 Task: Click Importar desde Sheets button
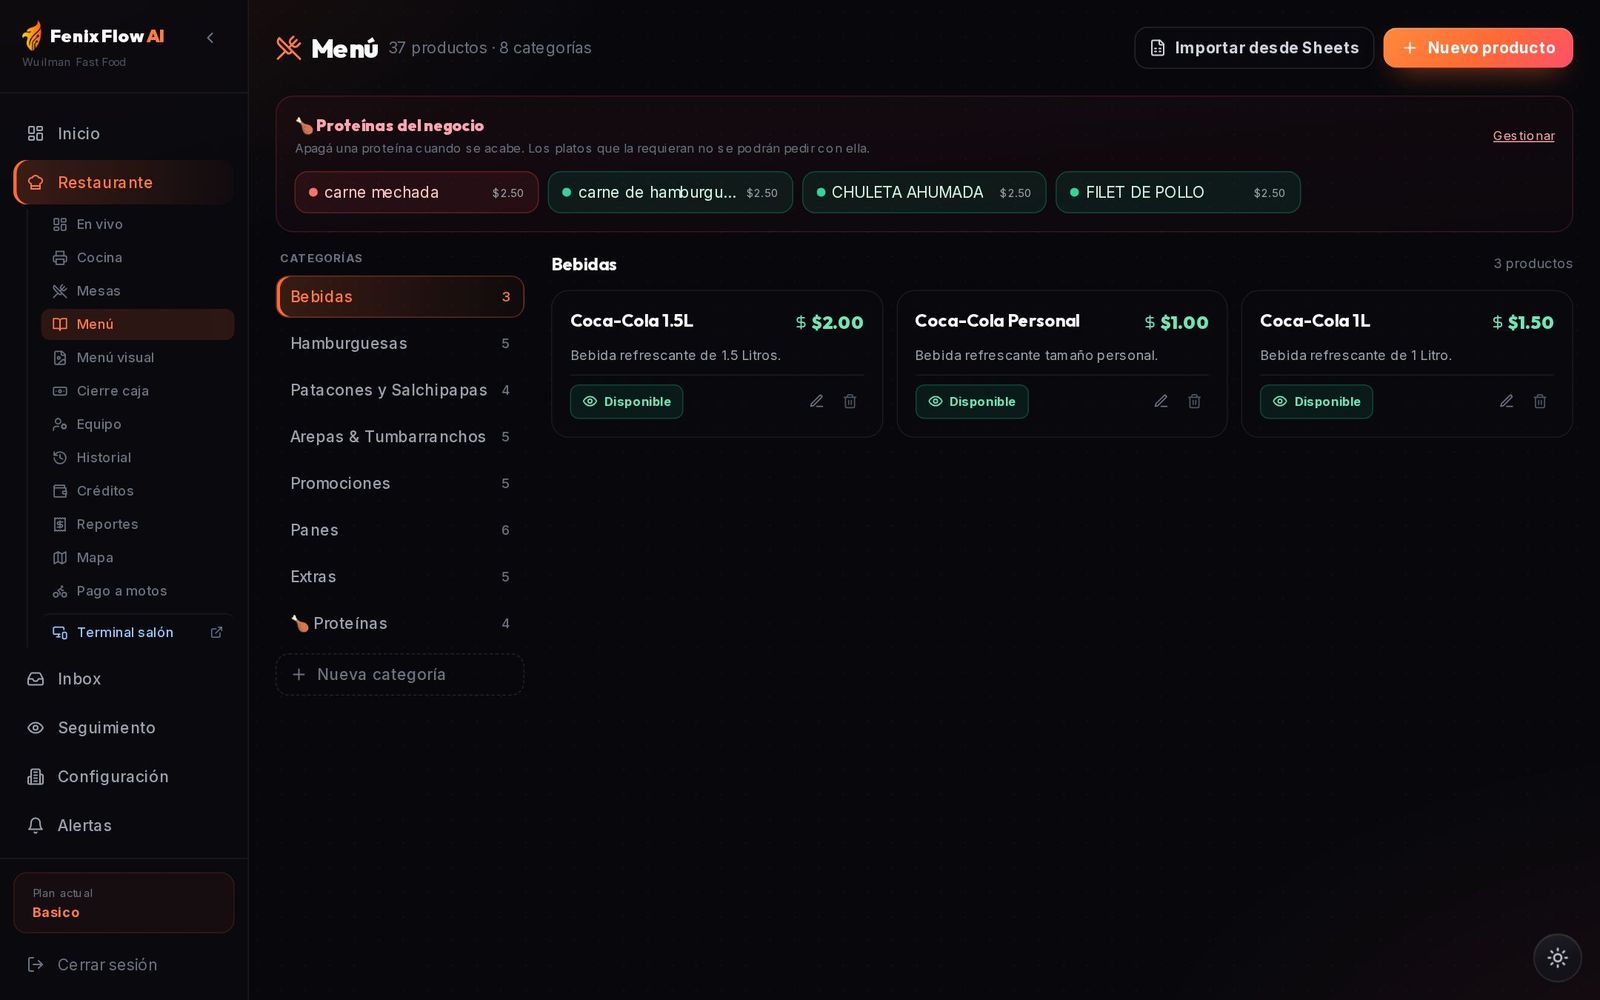coord(1254,48)
